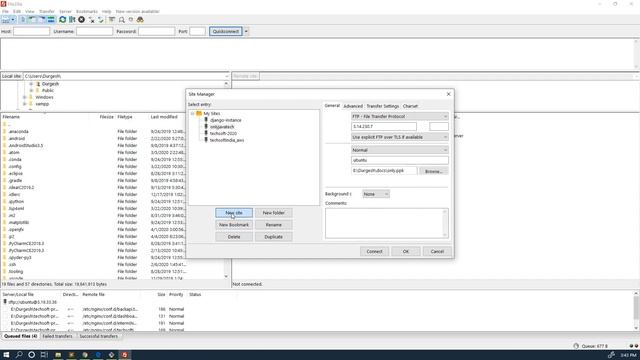Open Quickconnect history dropdown arrow
Screen dimensions: 640x360
pyautogui.click(x=246, y=31)
